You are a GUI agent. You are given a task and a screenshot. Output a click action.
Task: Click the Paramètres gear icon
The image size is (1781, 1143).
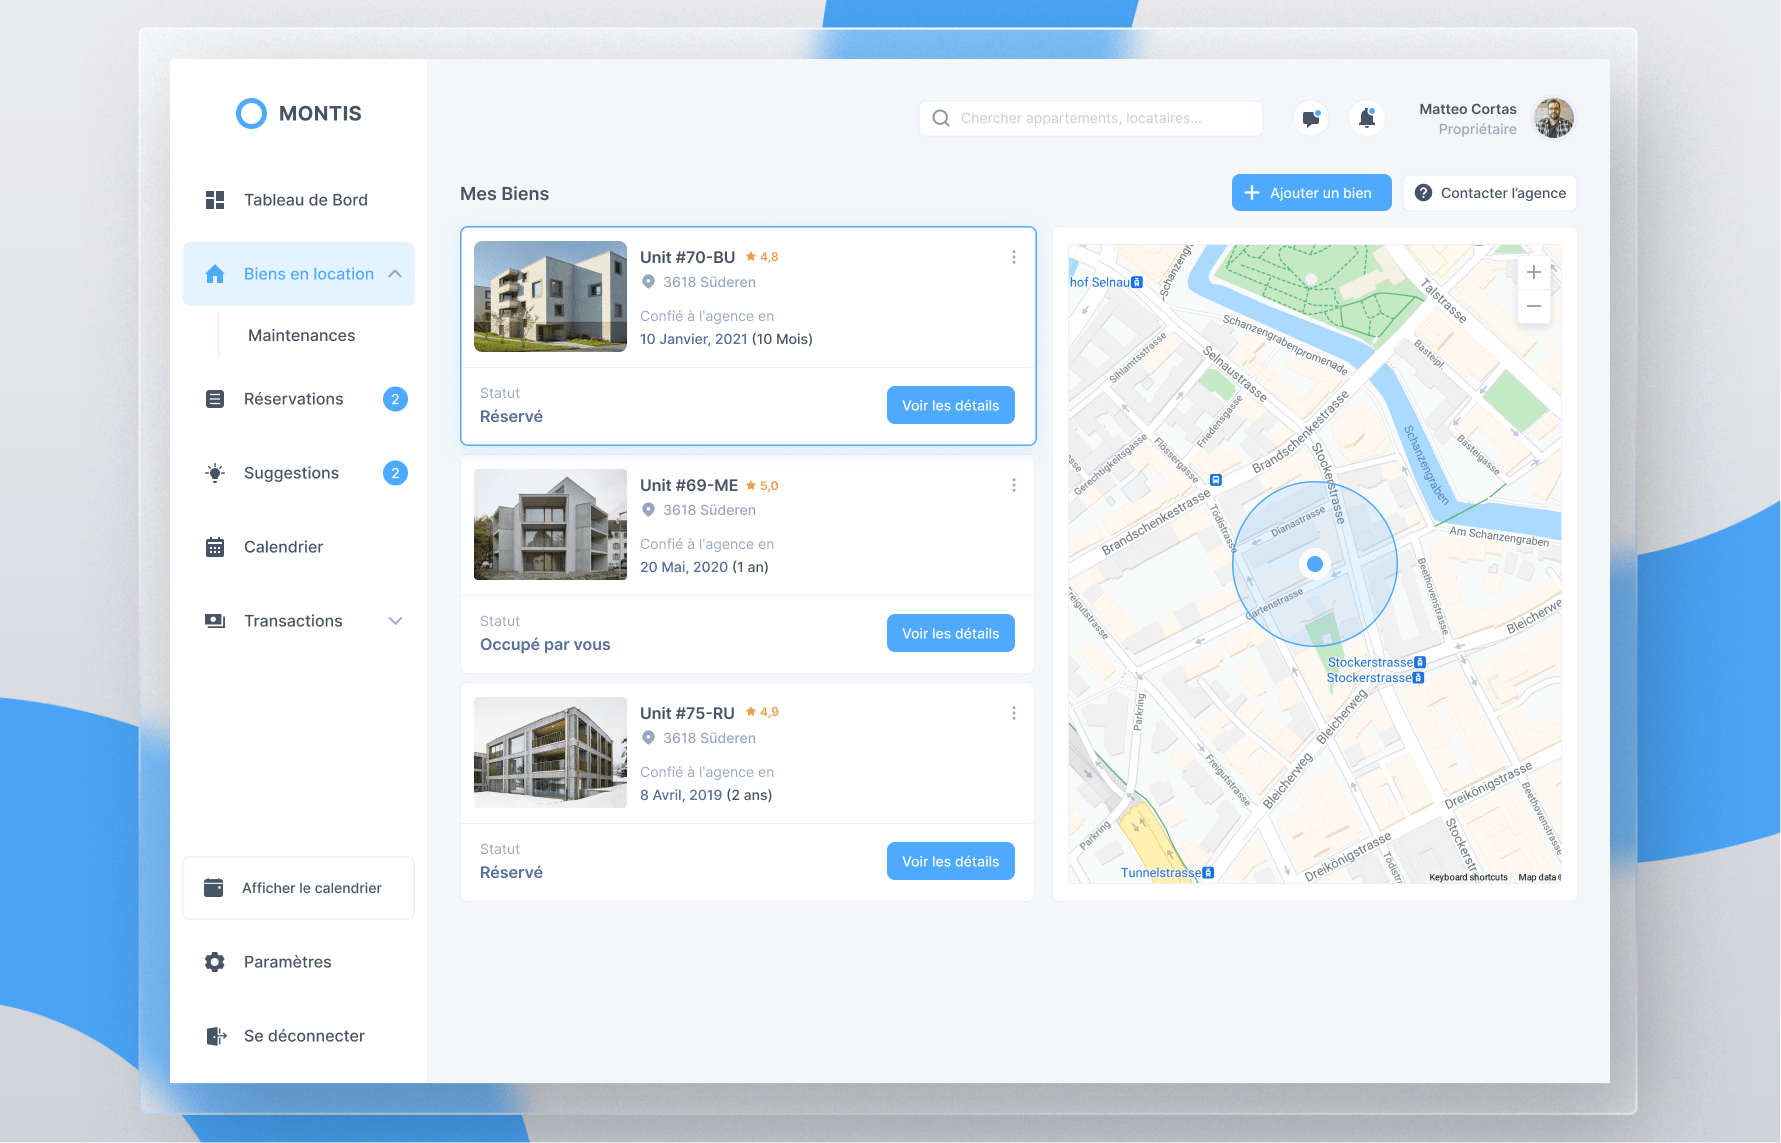(215, 962)
